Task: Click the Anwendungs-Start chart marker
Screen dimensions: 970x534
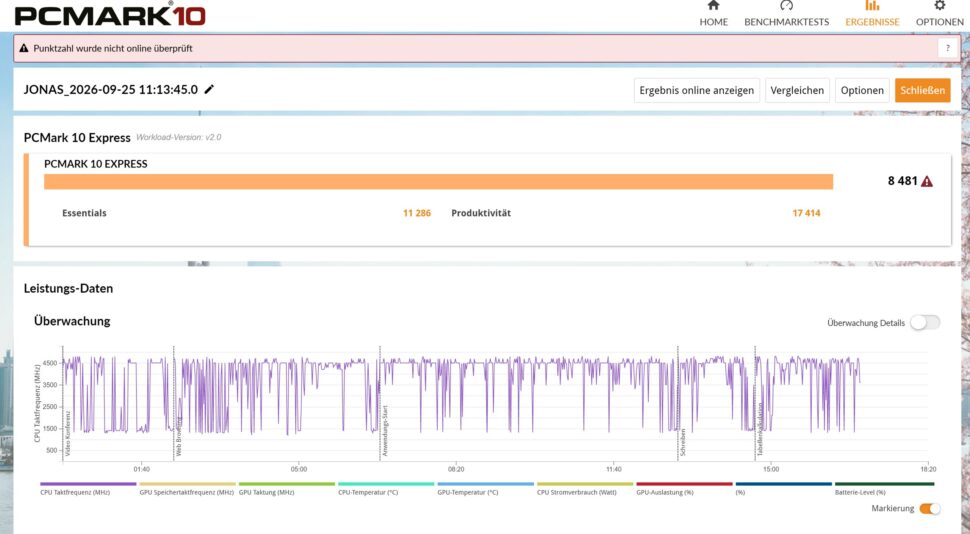Action: click(385, 431)
